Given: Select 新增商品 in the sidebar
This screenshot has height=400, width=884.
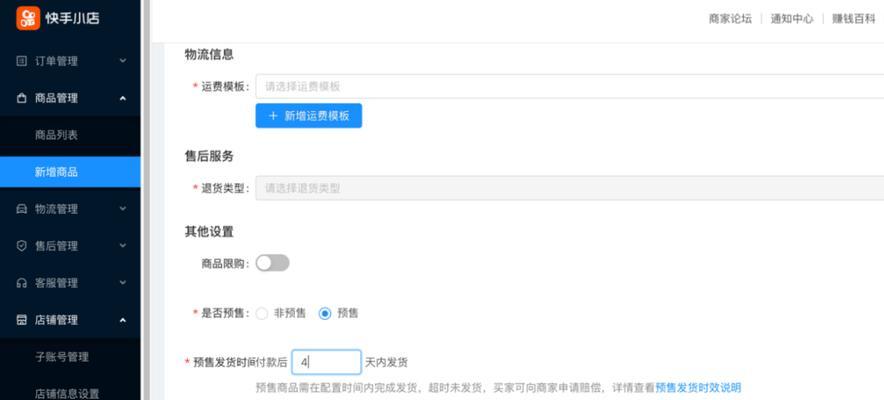Looking at the screenshot, I should (70, 172).
